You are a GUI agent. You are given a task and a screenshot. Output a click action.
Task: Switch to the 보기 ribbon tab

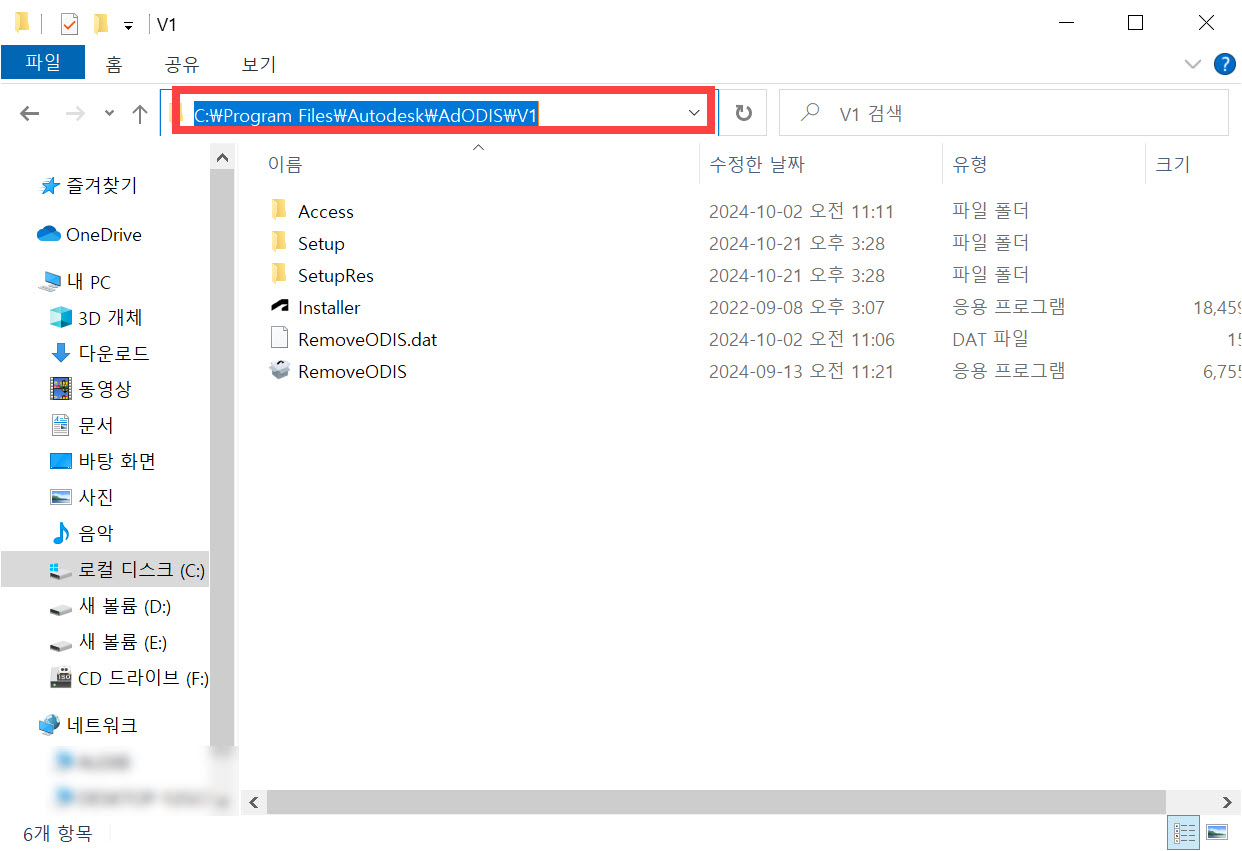(x=259, y=64)
